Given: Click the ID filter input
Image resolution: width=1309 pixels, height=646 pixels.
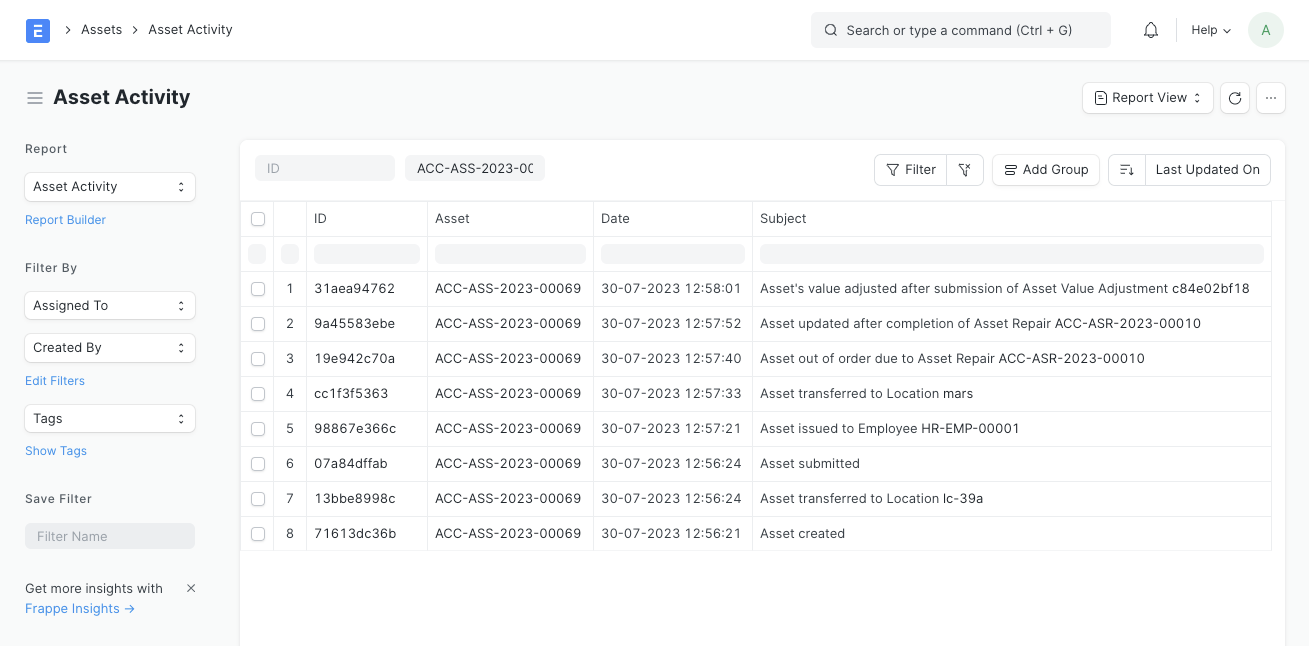Looking at the screenshot, I should tap(325, 169).
